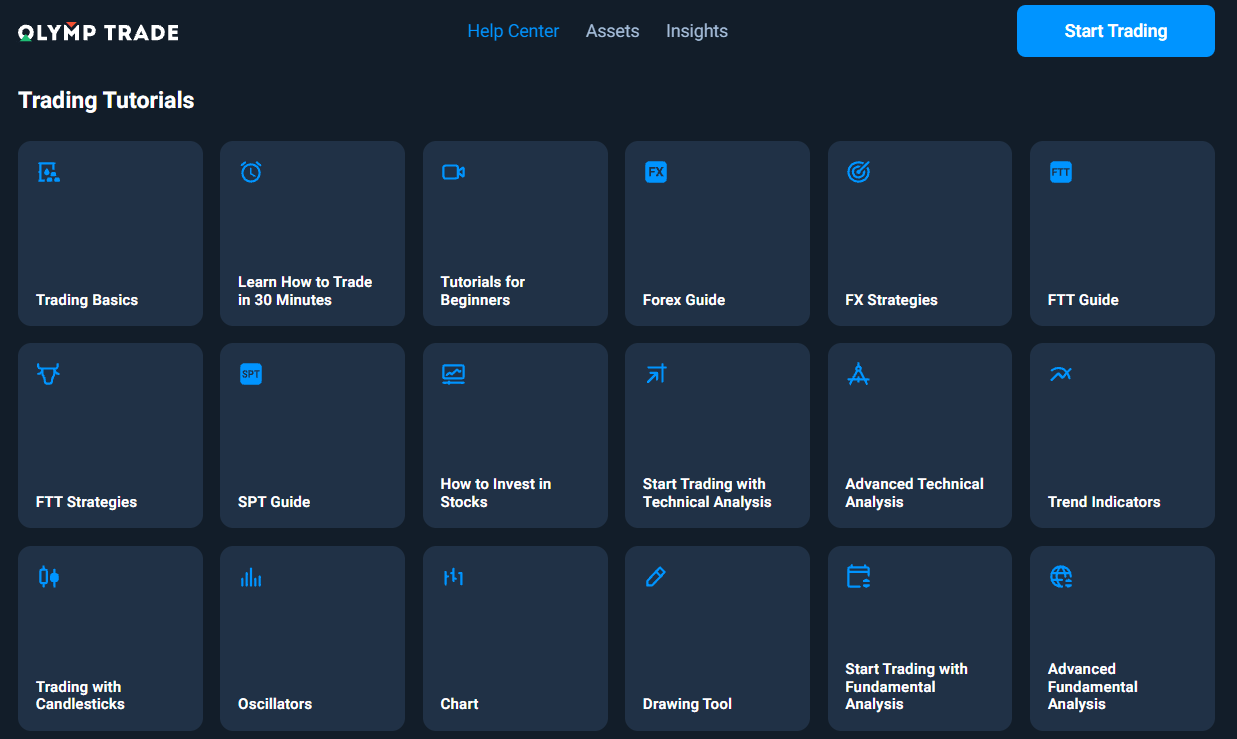
Task: Open the Trading Basics tutorial link
Action: tap(110, 234)
